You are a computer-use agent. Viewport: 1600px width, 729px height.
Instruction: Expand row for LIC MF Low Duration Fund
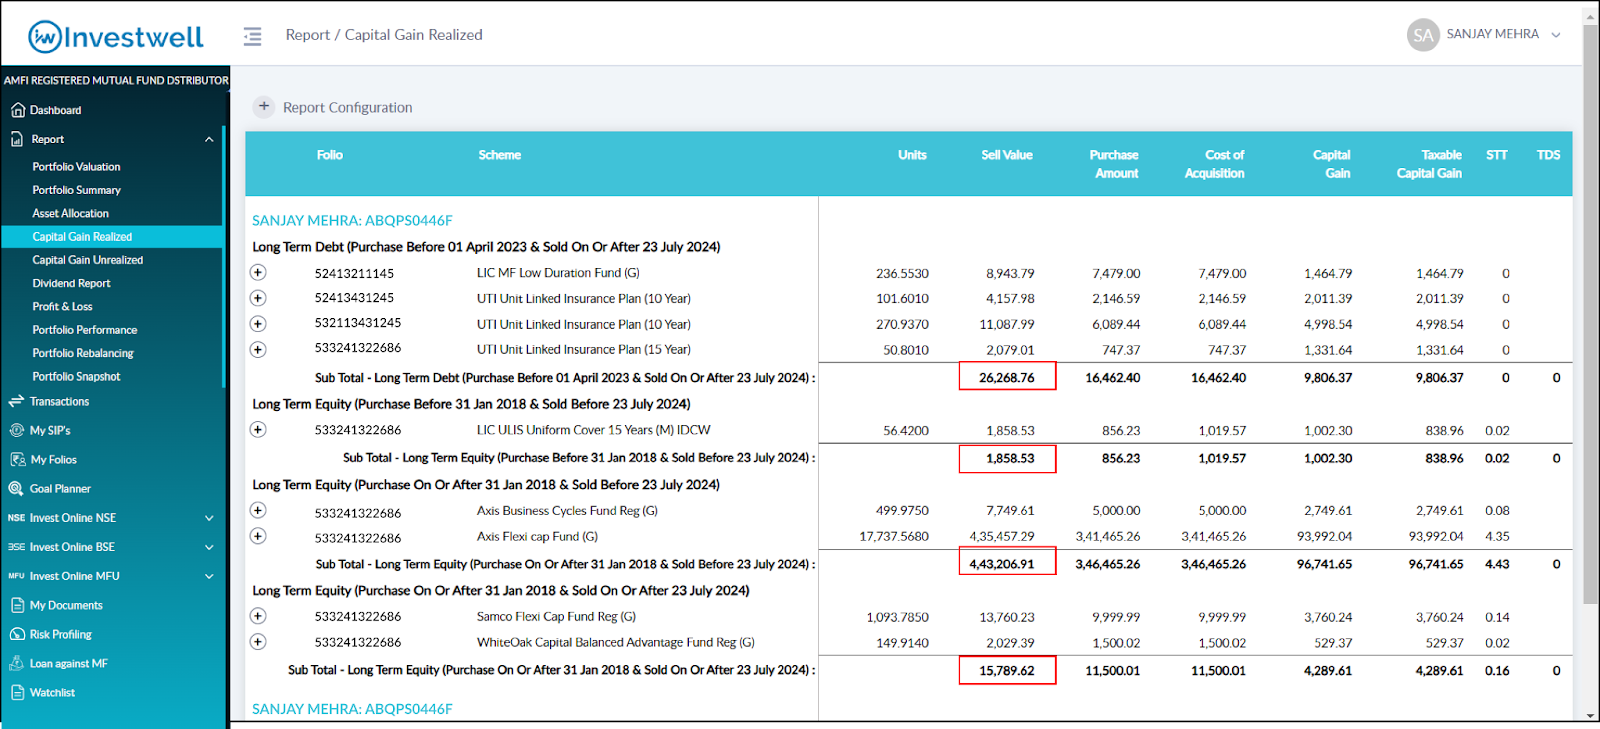pyautogui.click(x=258, y=272)
